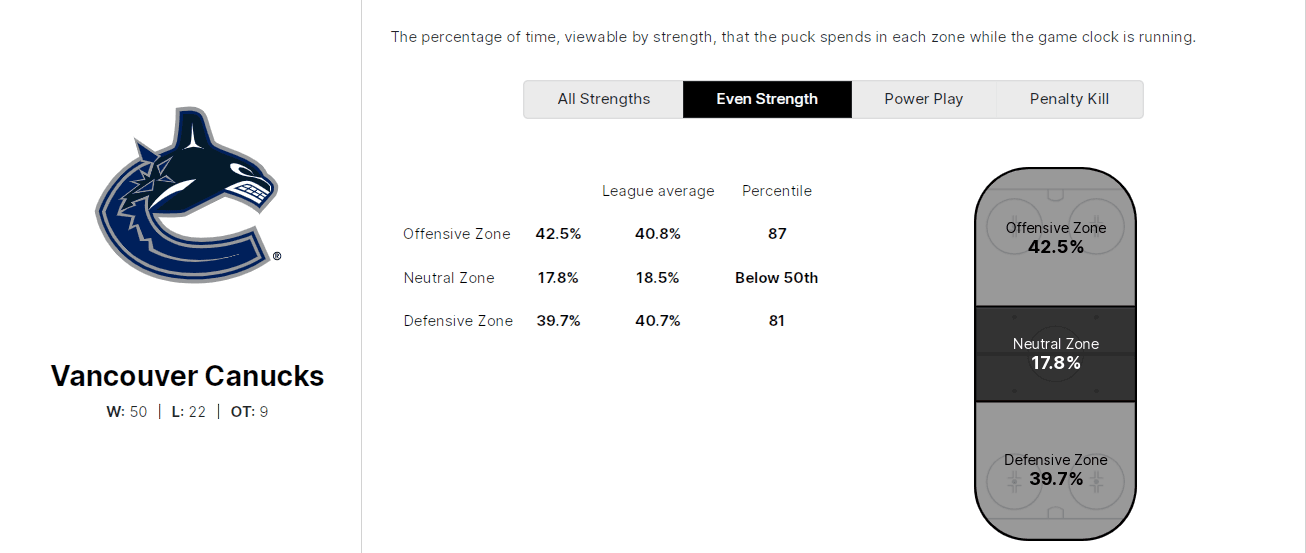Click the Defensive Zone percentile value 81
This screenshot has width=1306, height=553.
(x=777, y=321)
